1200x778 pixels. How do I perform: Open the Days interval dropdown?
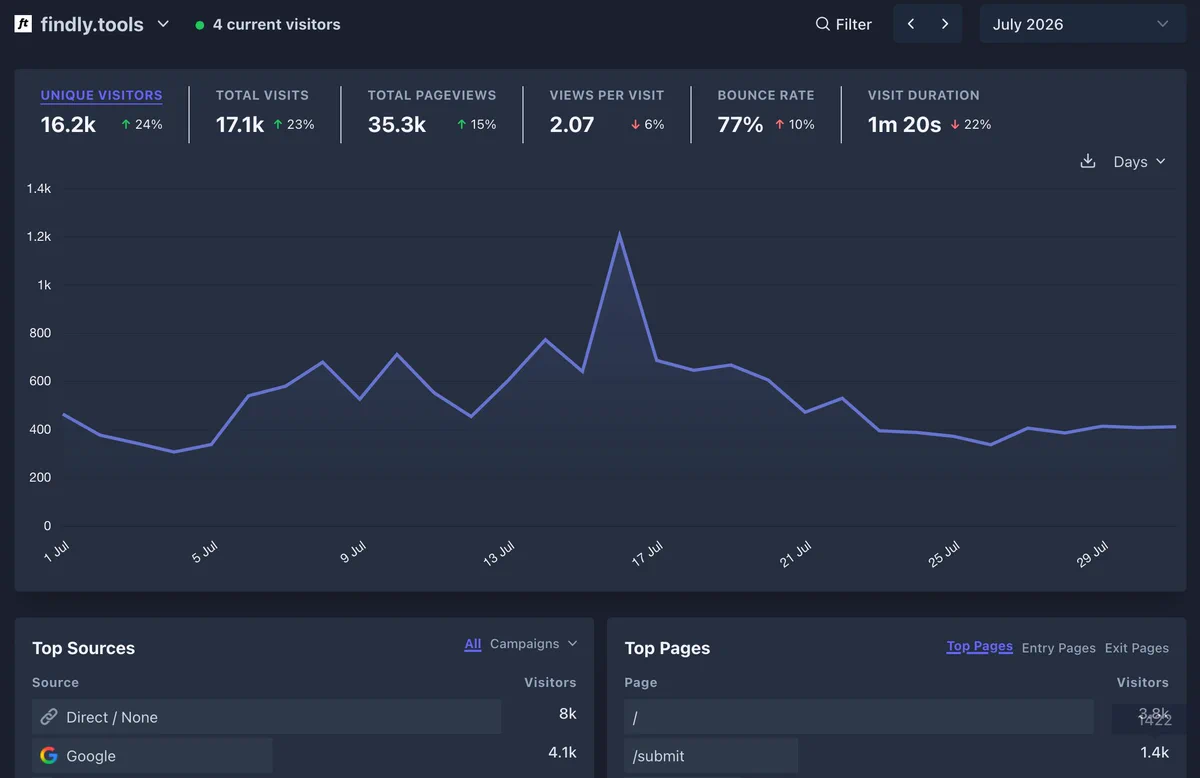click(1139, 162)
